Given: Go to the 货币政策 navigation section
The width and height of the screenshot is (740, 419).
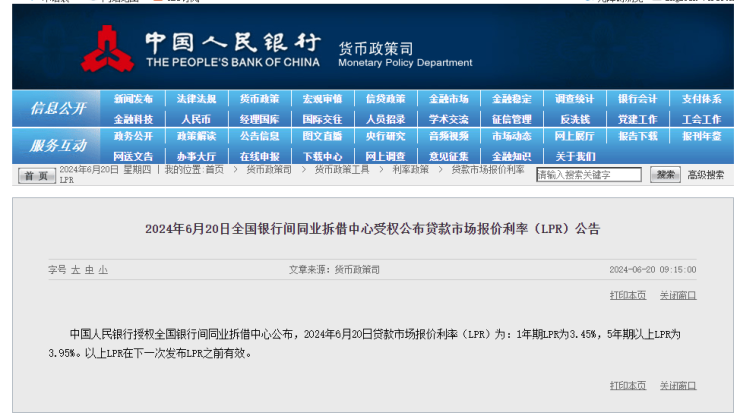Looking at the screenshot, I should click(259, 99).
